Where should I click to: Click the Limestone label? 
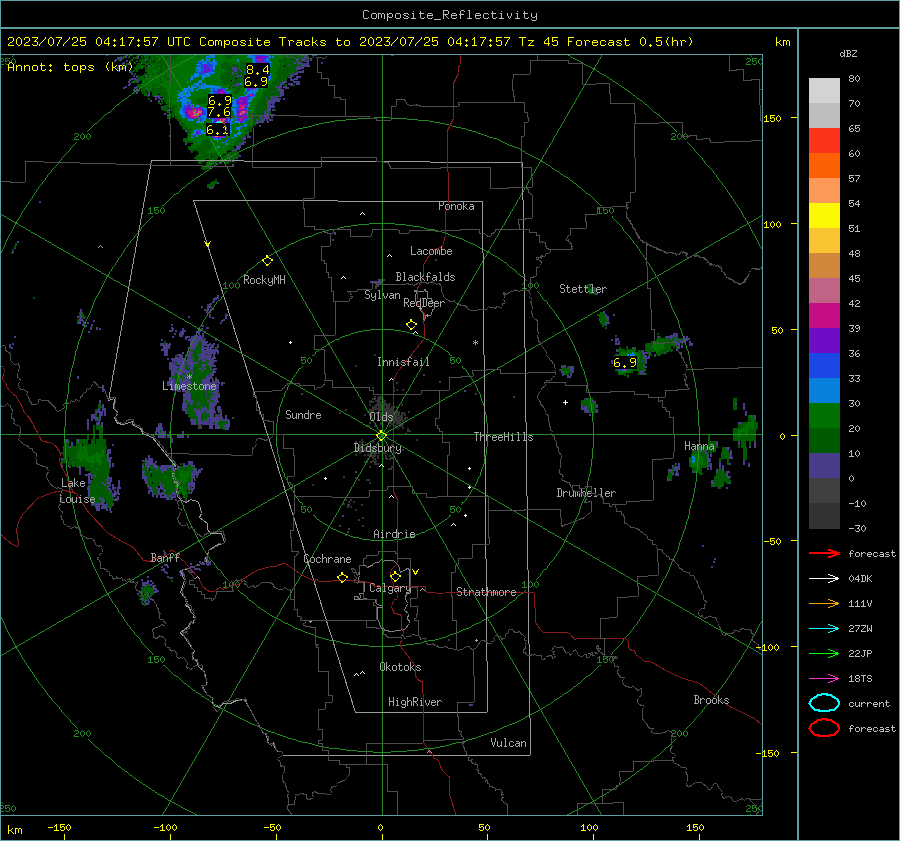[x=189, y=386]
